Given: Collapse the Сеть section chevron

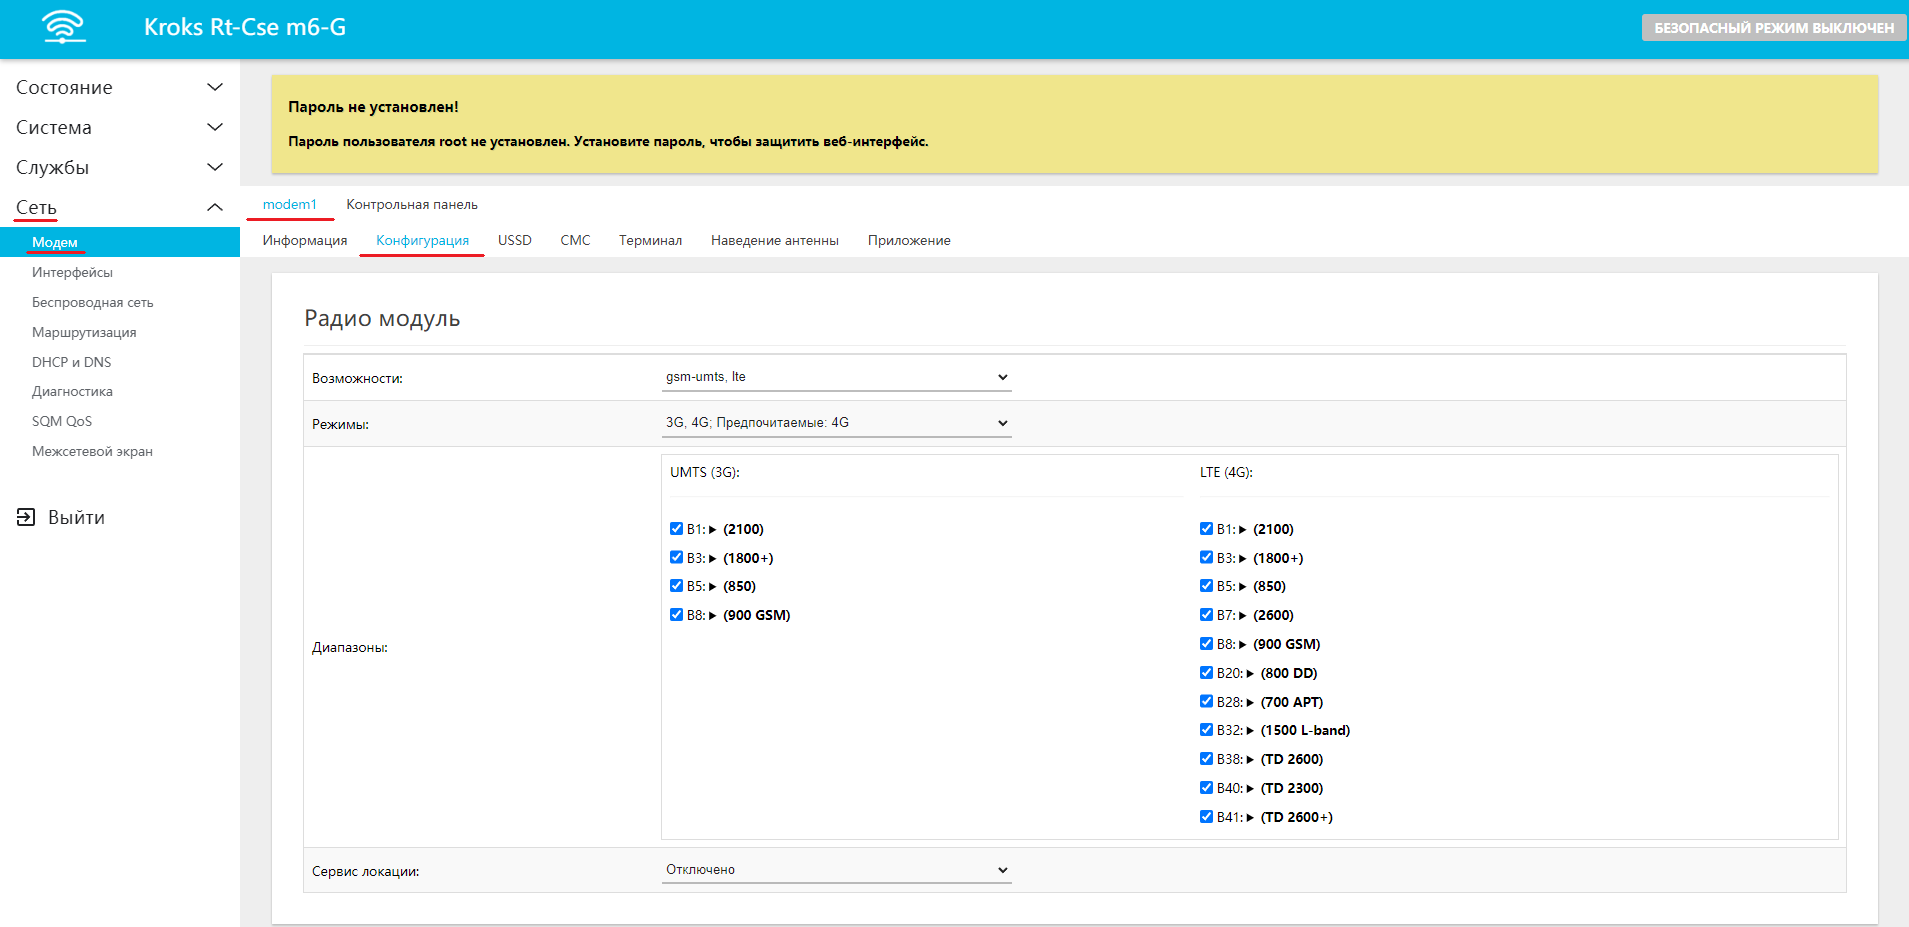Looking at the screenshot, I should tap(214, 207).
